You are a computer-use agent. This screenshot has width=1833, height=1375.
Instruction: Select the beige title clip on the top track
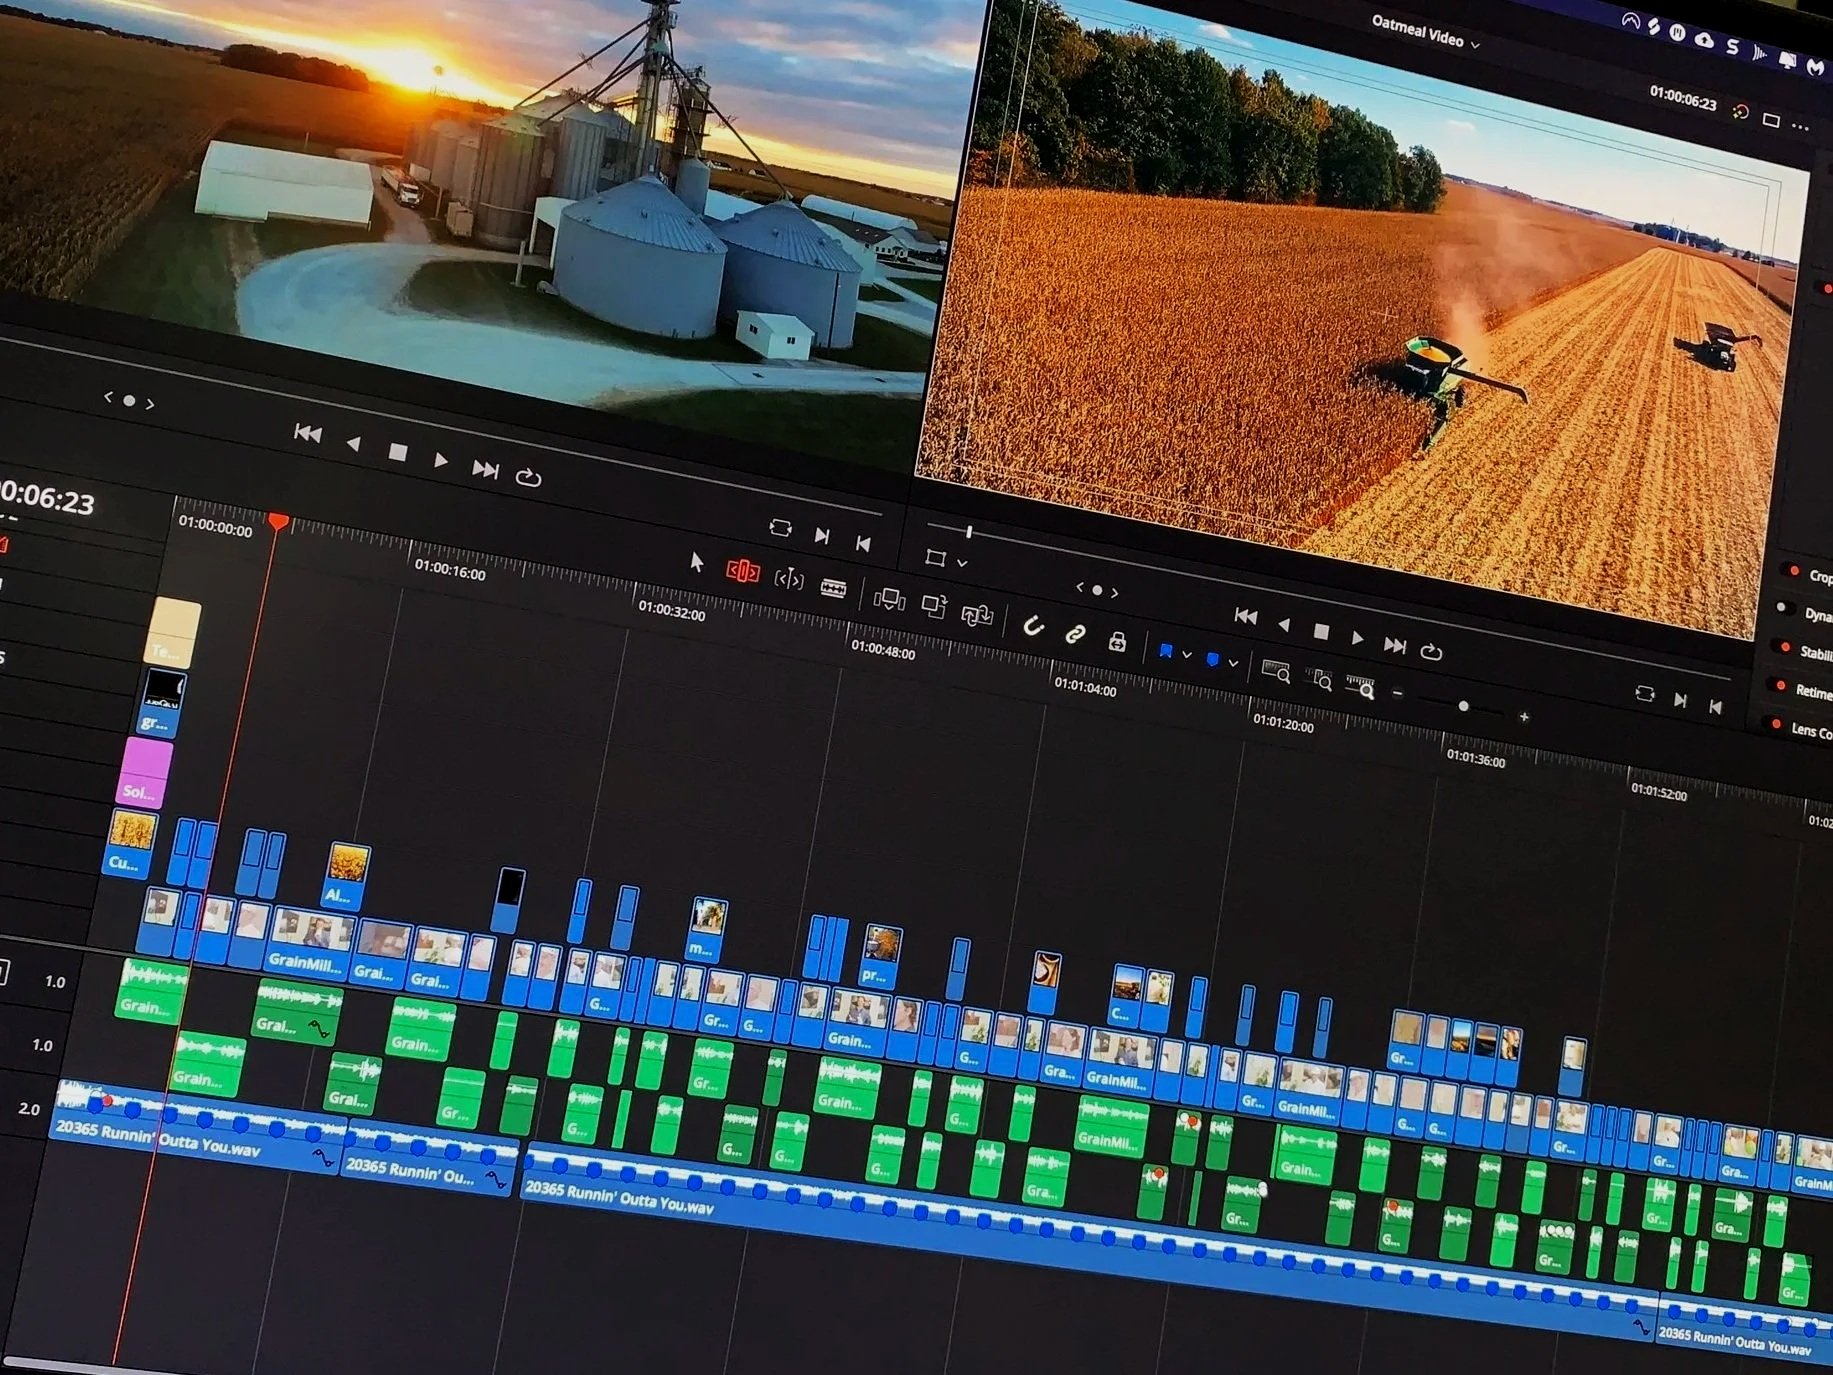pyautogui.click(x=174, y=634)
